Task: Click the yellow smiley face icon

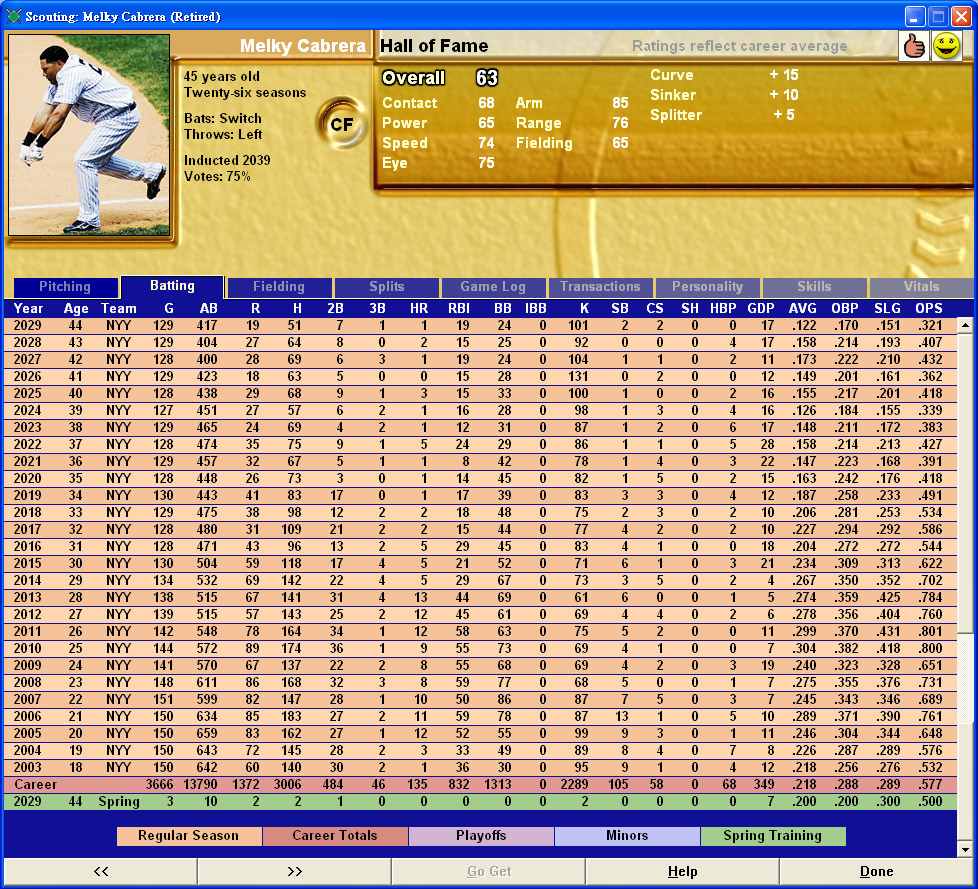Action: [946, 46]
